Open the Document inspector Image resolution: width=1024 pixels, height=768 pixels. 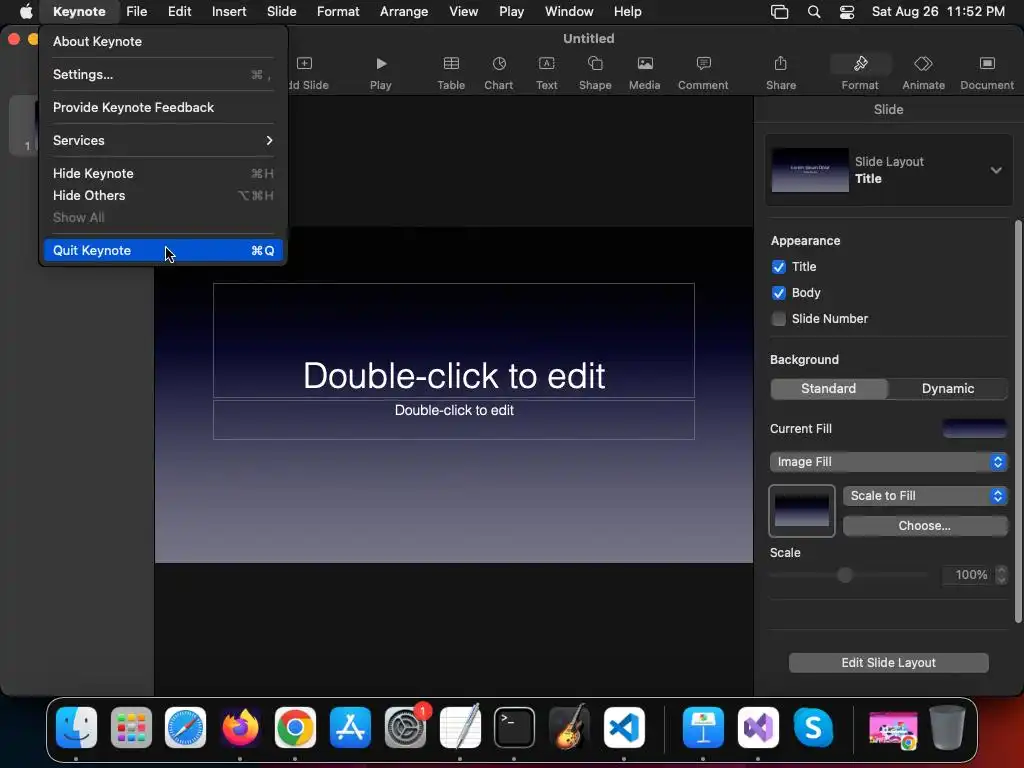987,63
